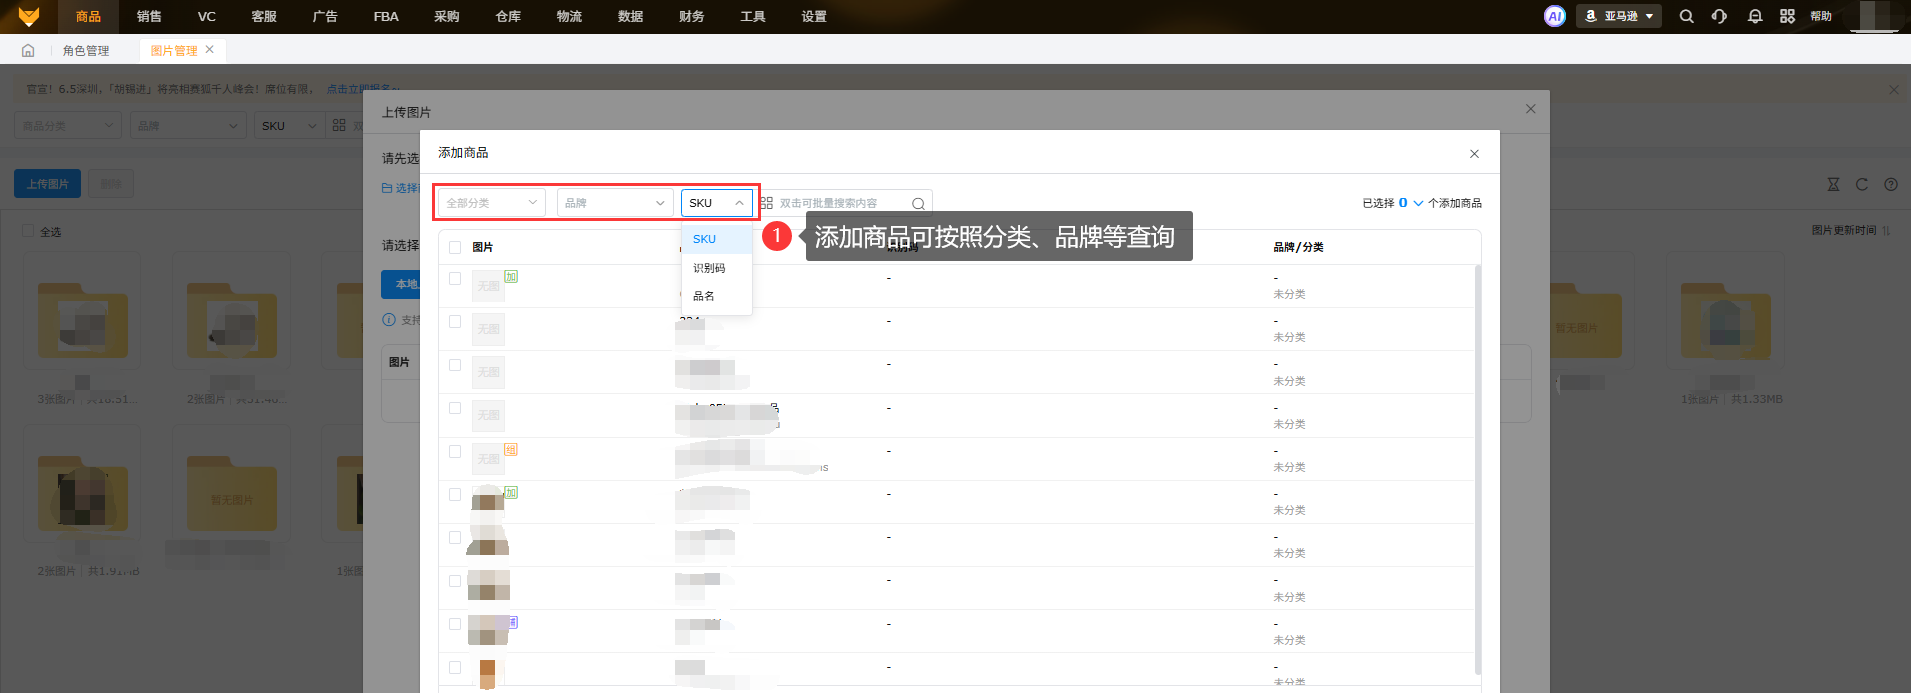
Task: Open the 工具 top menu
Action: [753, 16]
